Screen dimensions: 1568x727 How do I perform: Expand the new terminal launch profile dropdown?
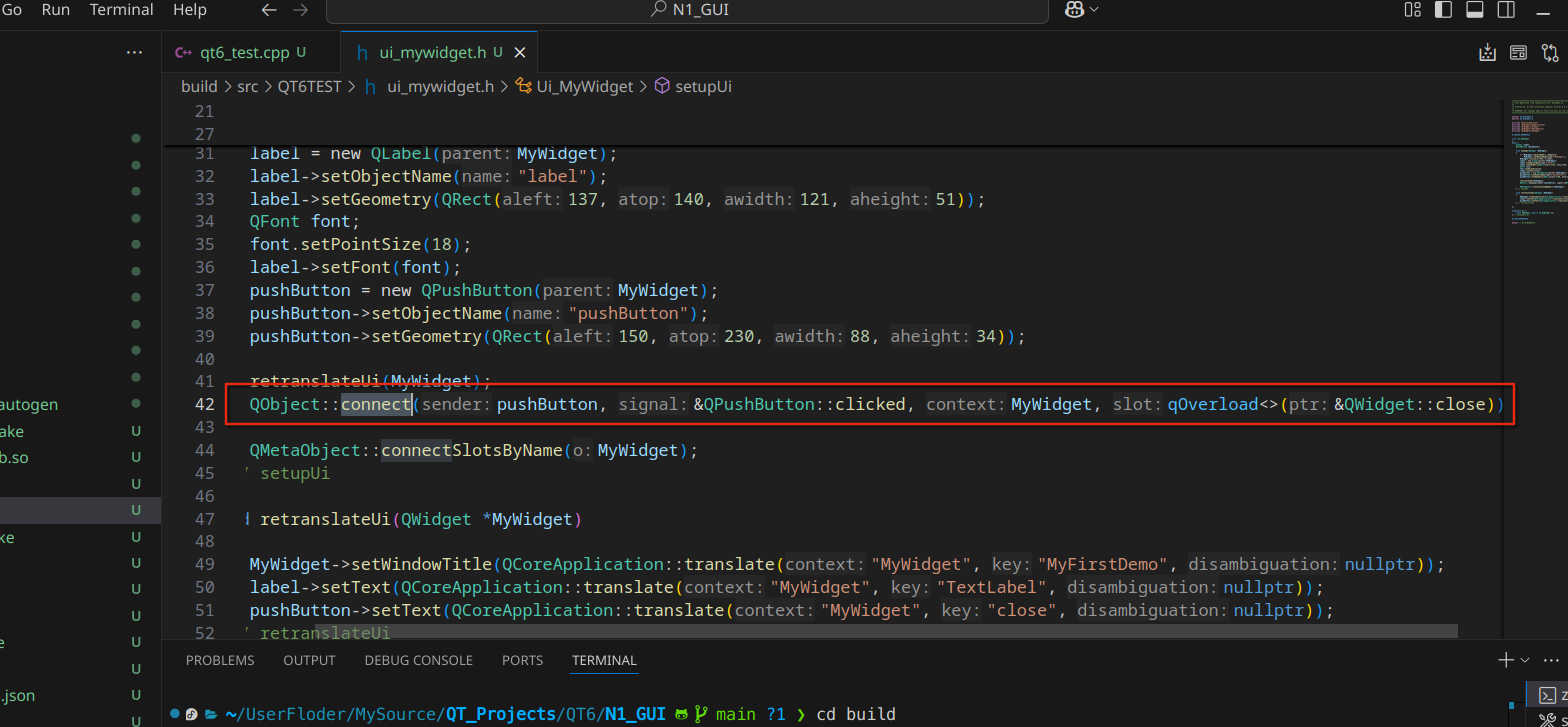tap(1525, 660)
